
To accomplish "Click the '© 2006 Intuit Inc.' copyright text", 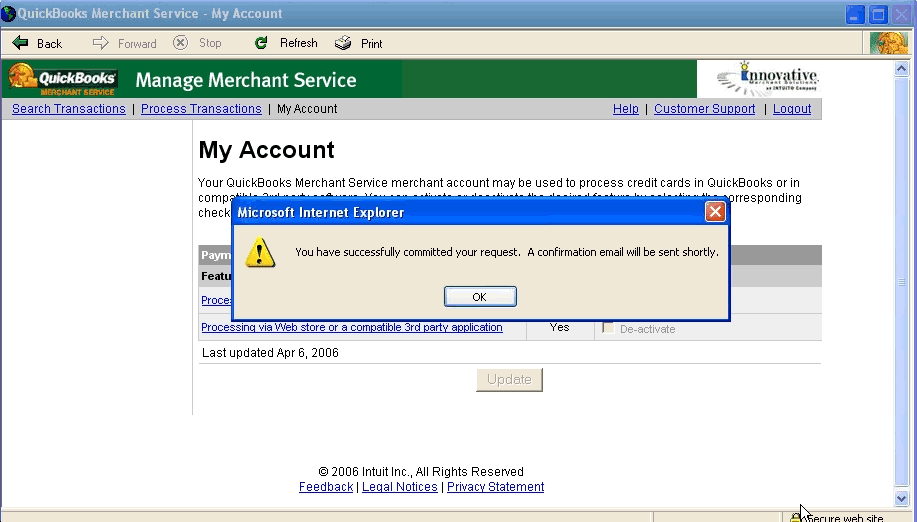I will coord(421,472).
